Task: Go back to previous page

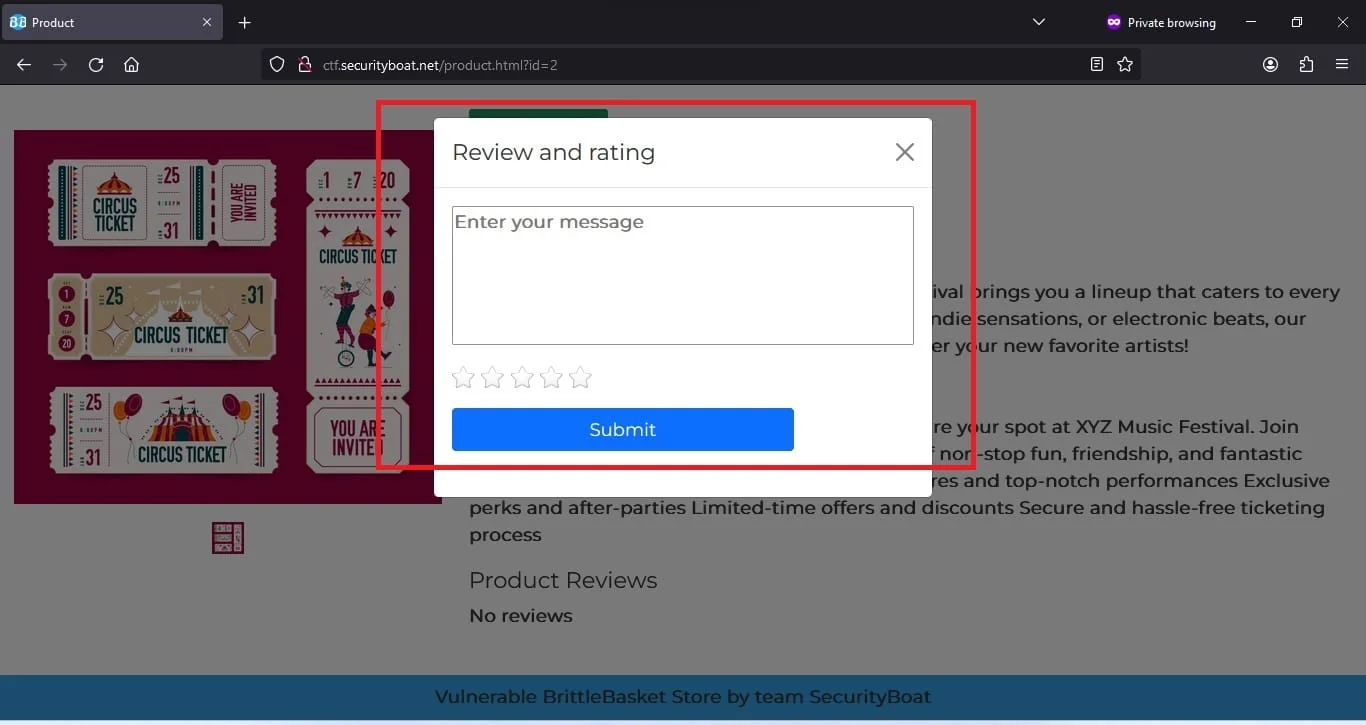Action: pyautogui.click(x=24, y=65)
